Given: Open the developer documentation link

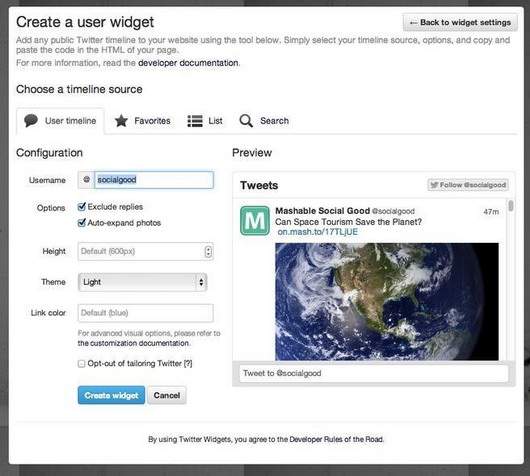Looking at the screenshot, I should (x=188, y=63).
